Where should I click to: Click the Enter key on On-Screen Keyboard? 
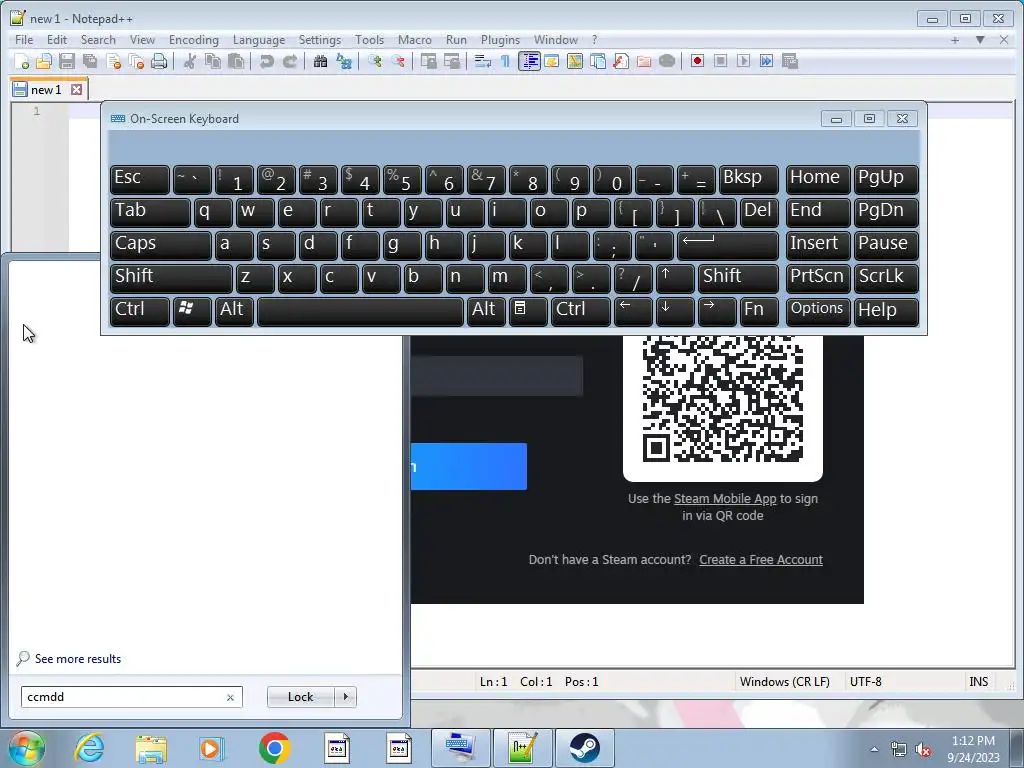coord(728,245)
